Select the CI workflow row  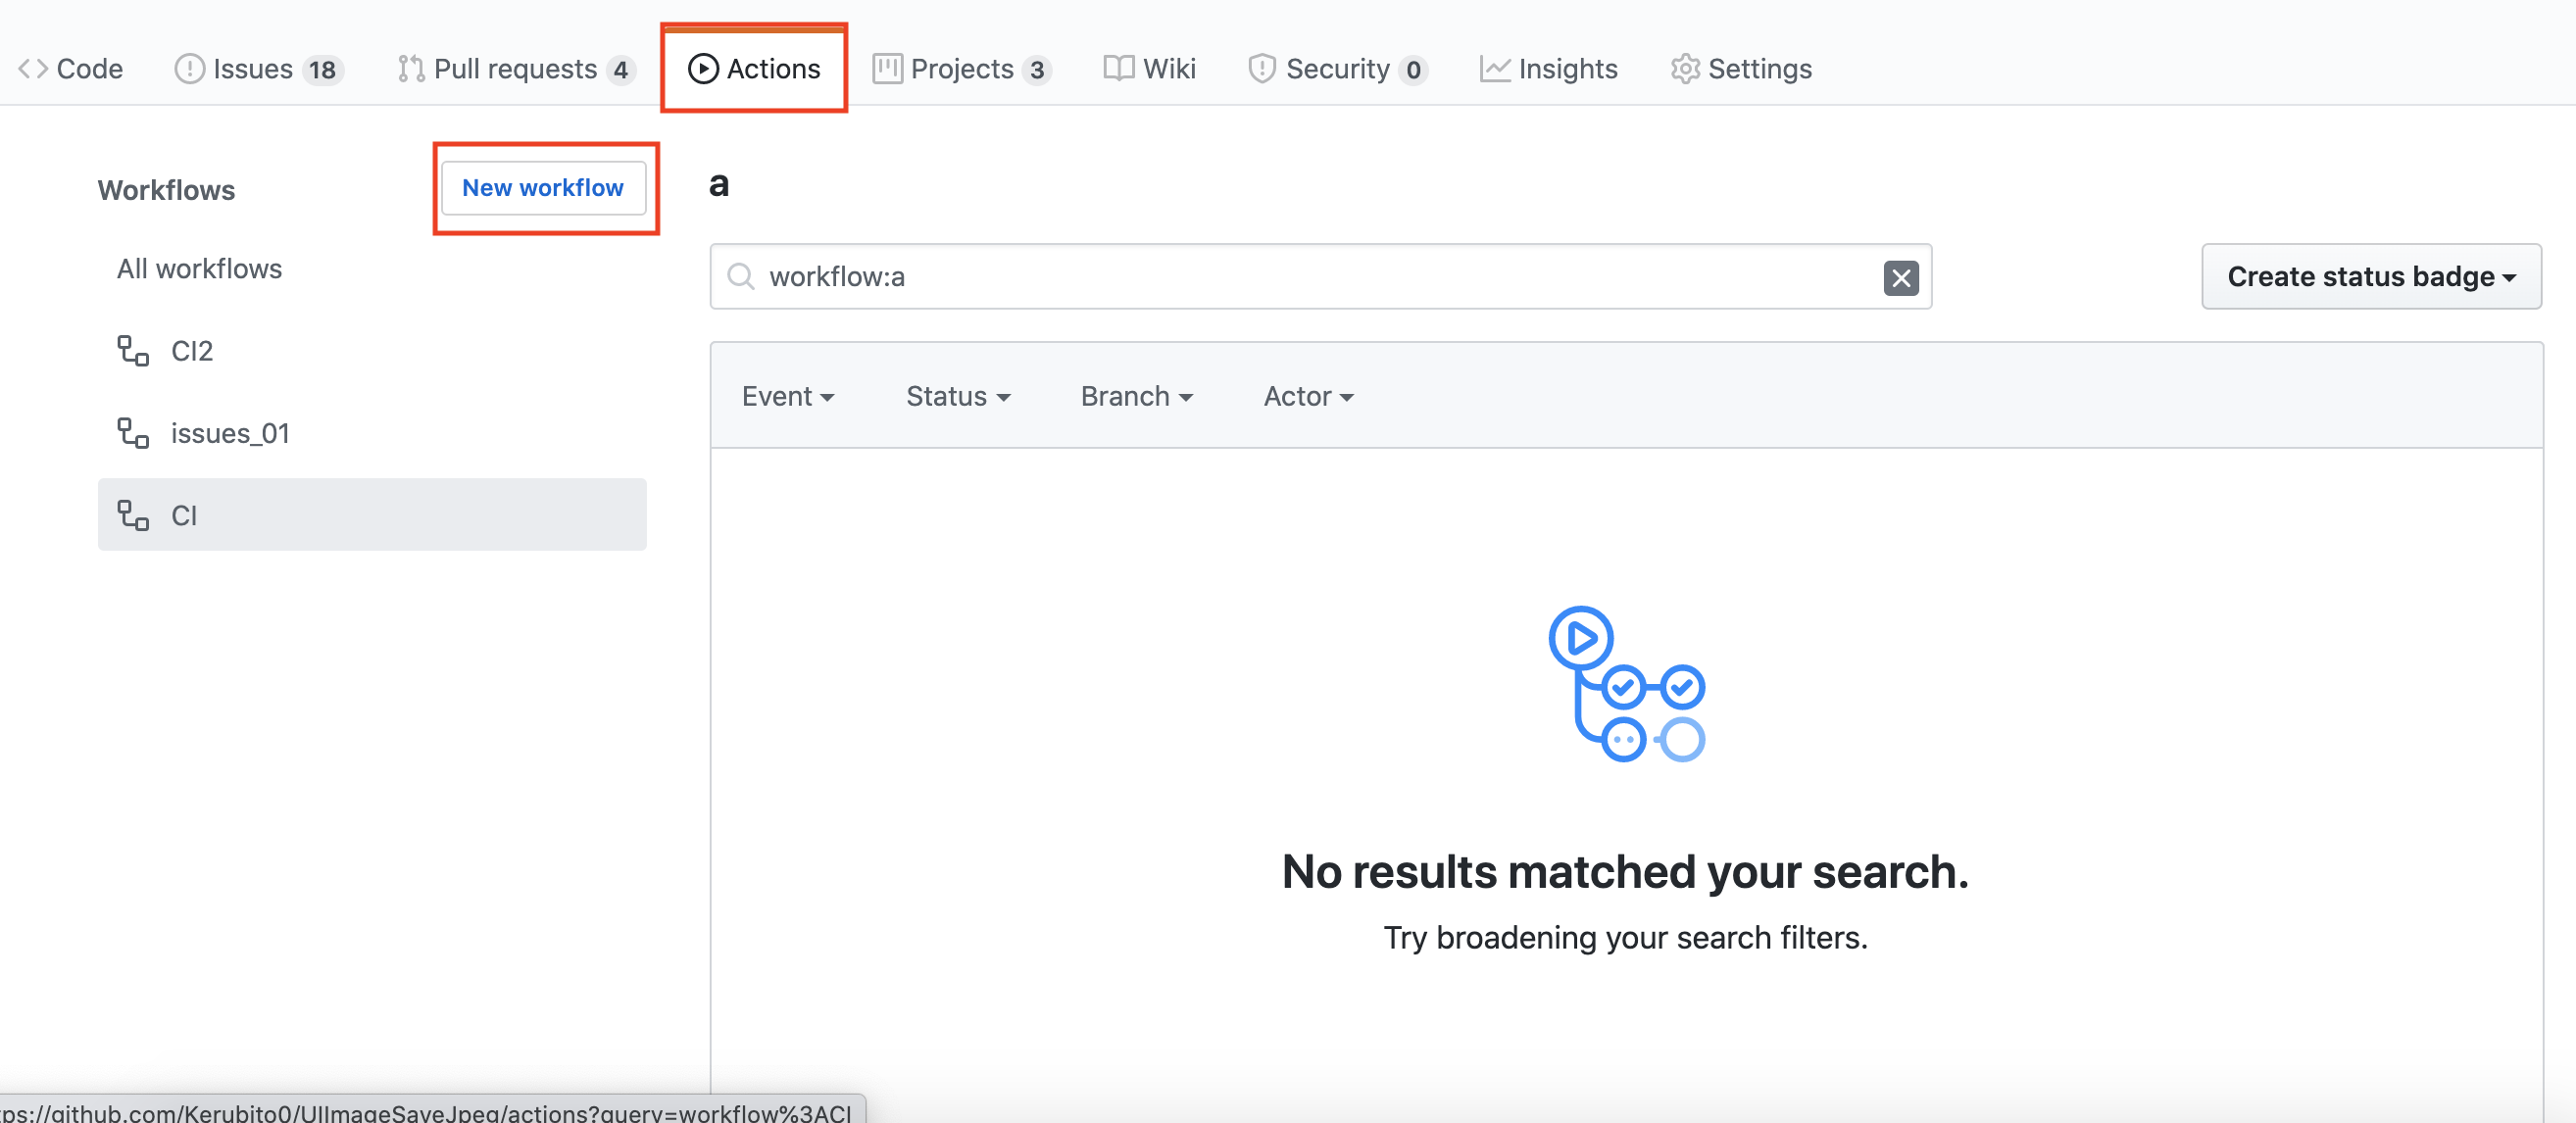[372, 515]
